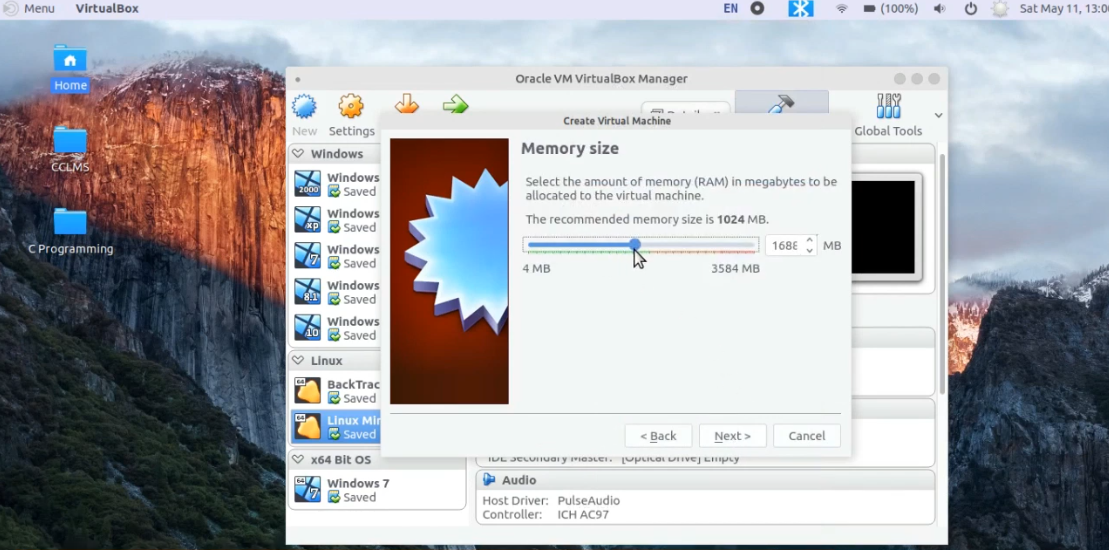The height and width of the screenshot is (550, 1109).
Task: Open the volume speaker indicator
Action: (x=939, y=8)
